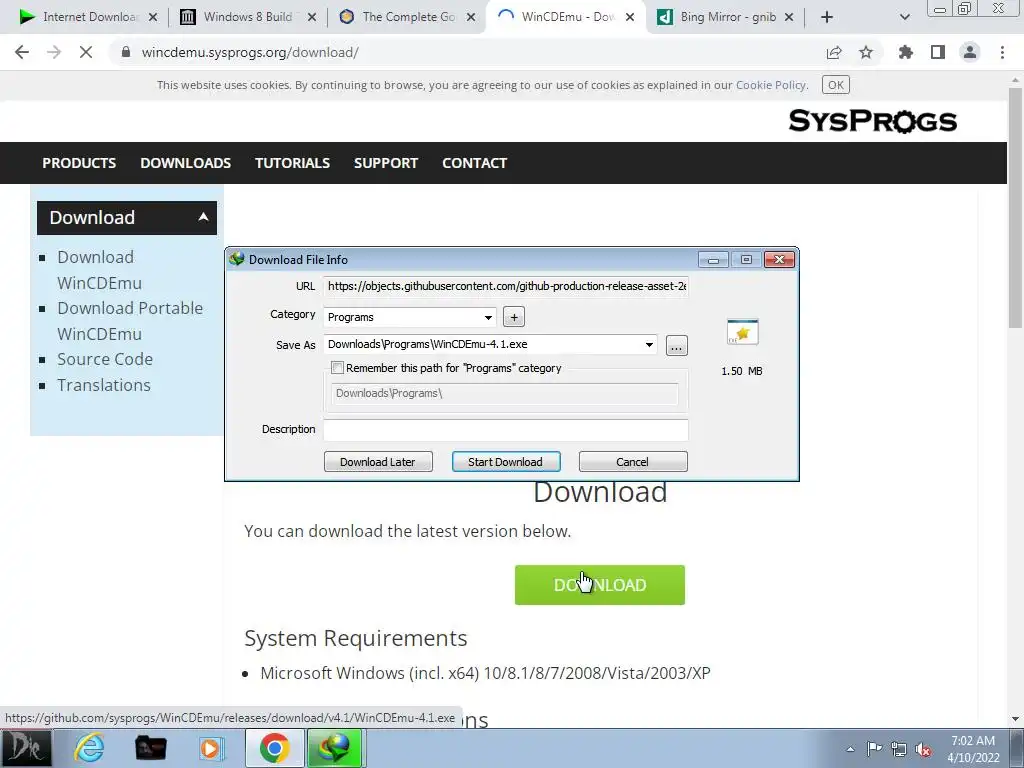Bookmark this page with the star icon
1024x768 pixels.
[x=866, y=52]
